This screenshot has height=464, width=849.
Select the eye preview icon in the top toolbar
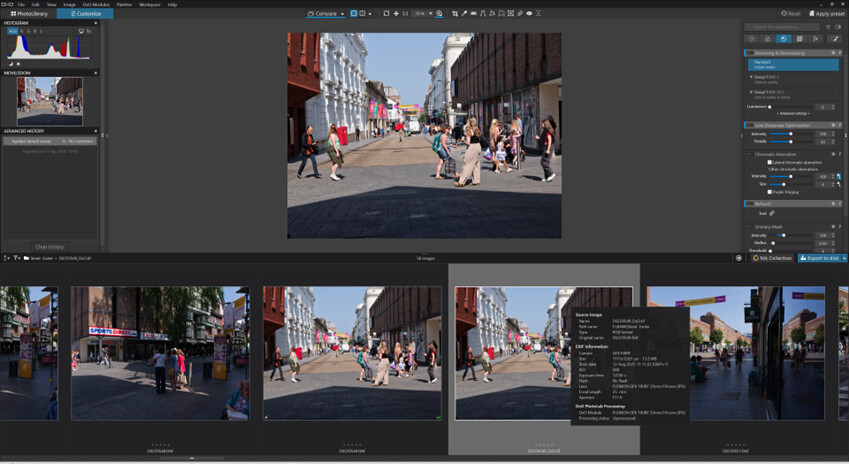point(529,14)
